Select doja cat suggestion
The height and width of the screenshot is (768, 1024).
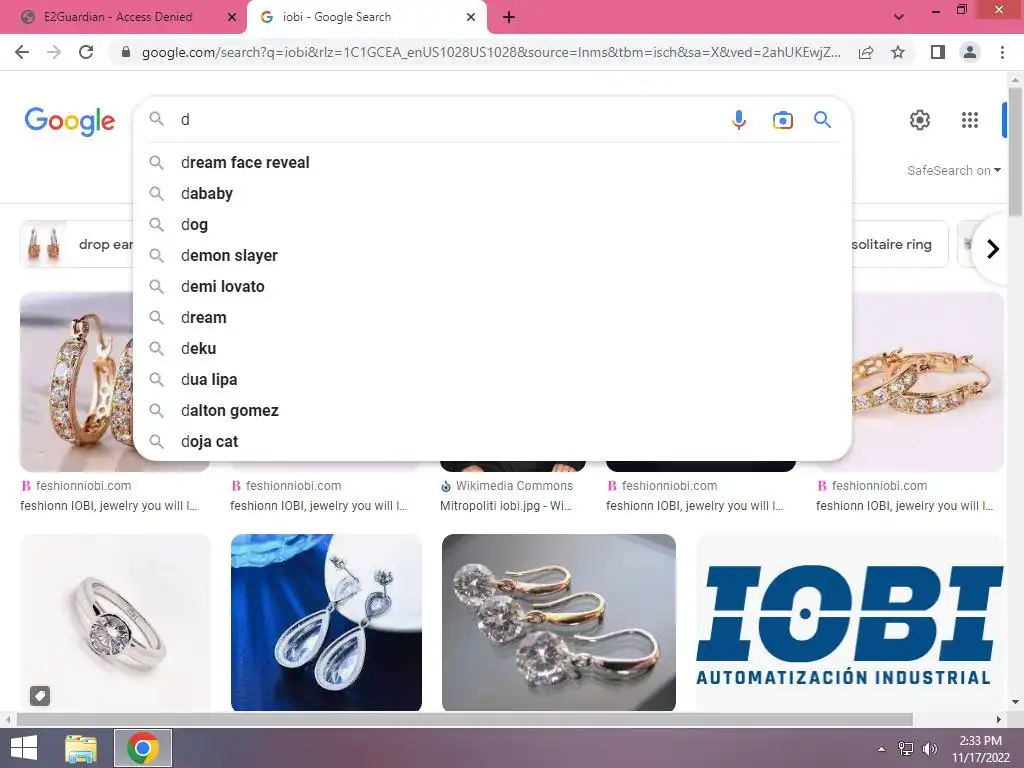point(492,441)
